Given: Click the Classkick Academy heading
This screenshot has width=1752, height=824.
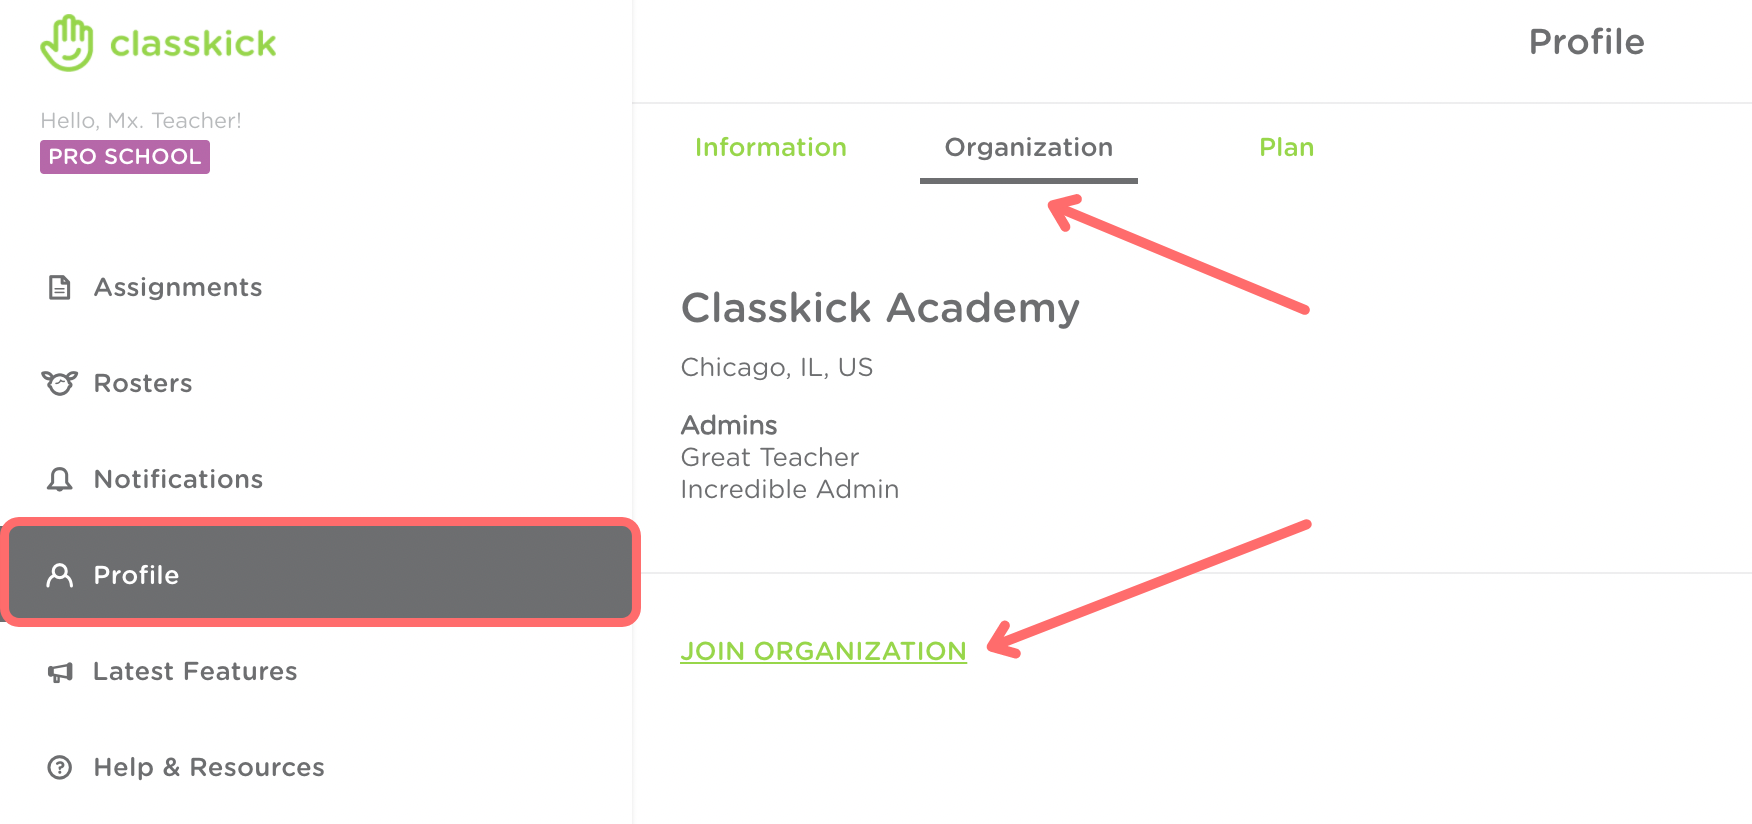Looking at the screenshot, I should tap(880, 308).
